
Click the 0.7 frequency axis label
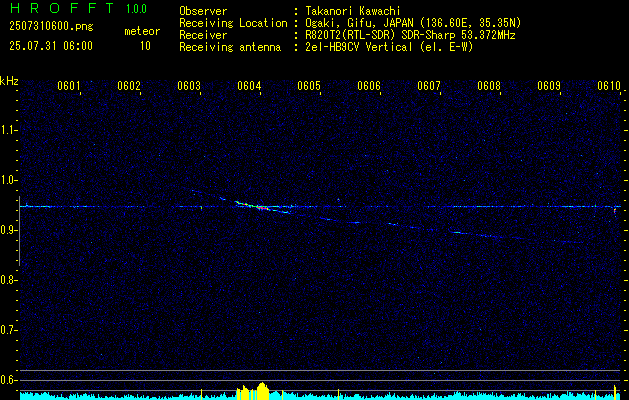tap(8, 331)
